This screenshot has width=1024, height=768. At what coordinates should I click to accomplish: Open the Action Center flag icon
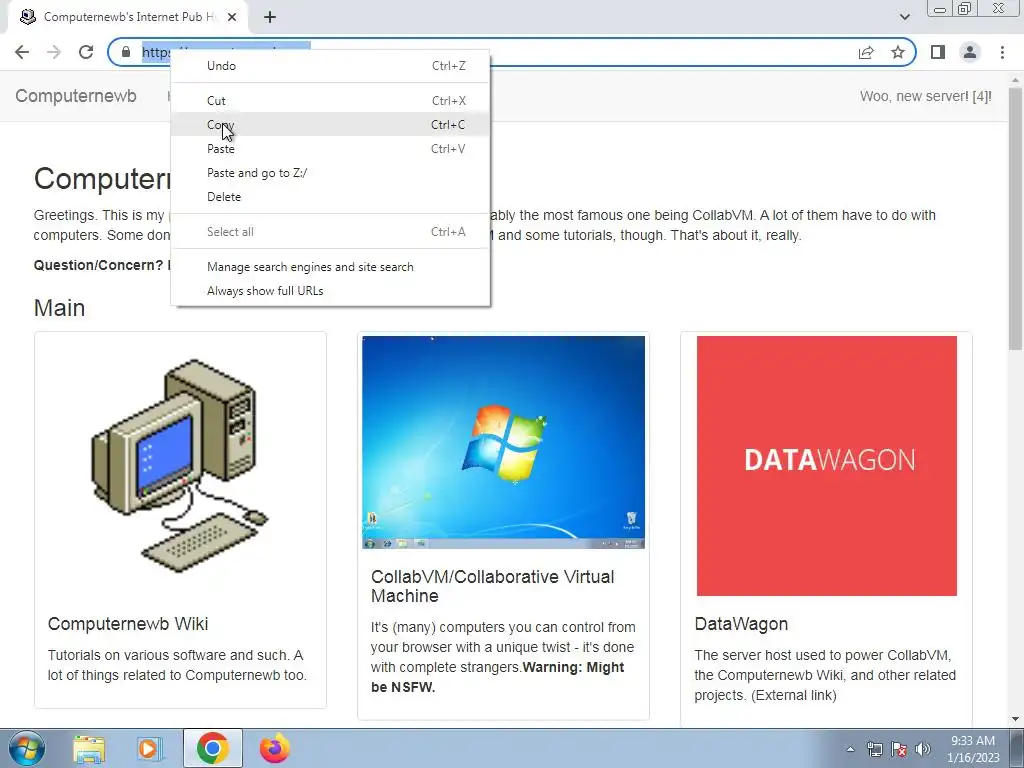click(899, 749)
